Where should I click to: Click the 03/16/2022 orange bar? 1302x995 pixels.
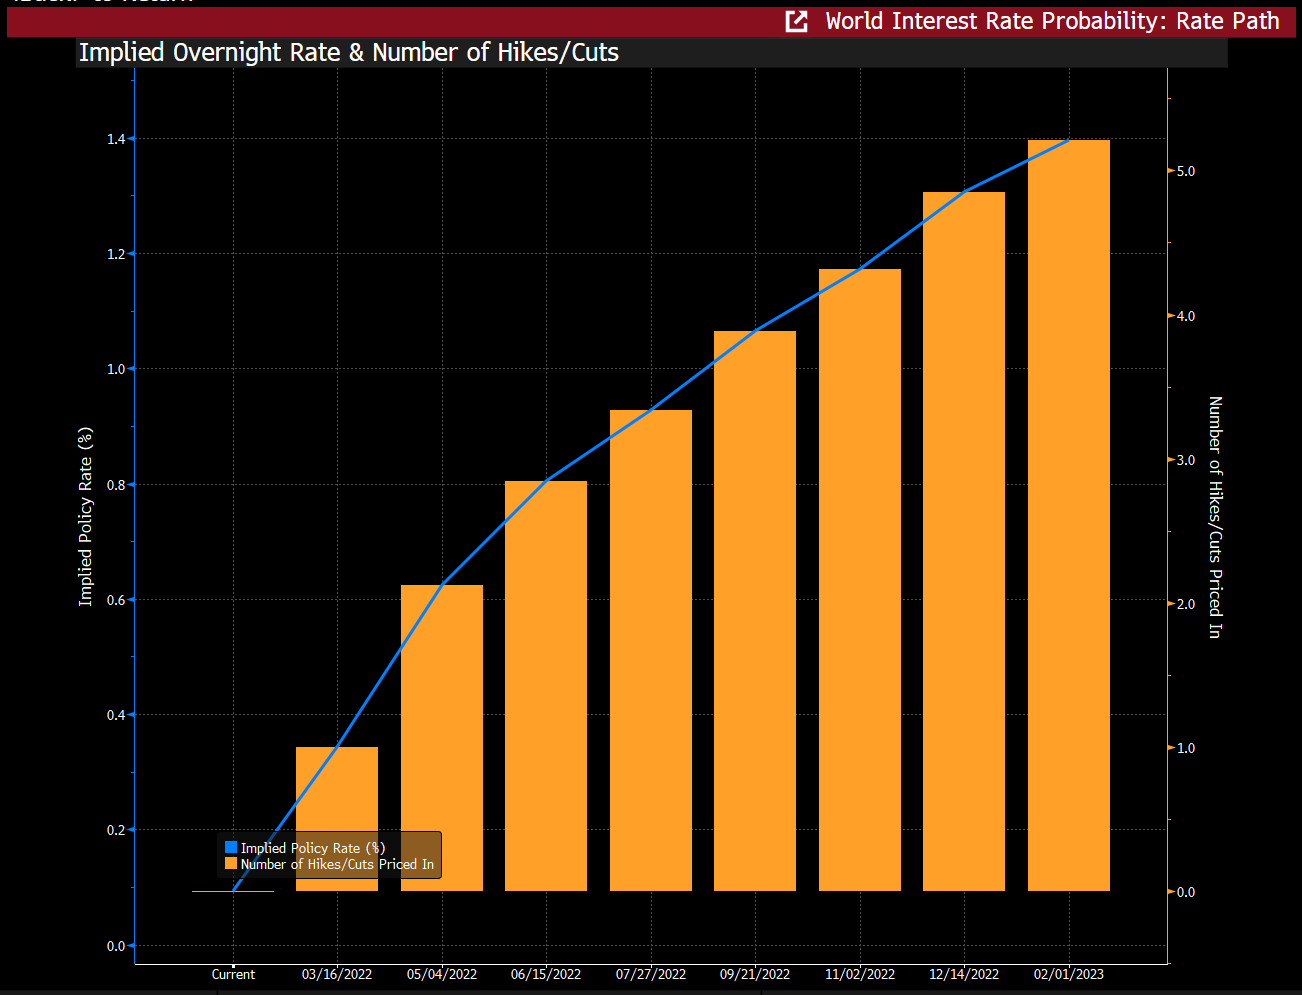pos(337,819)
